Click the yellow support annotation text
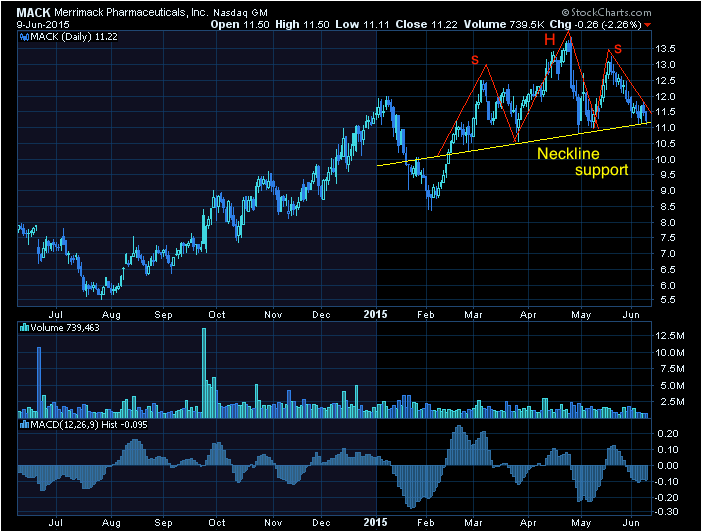This screenshot has height=532, width=702. [x=602, y=170]
